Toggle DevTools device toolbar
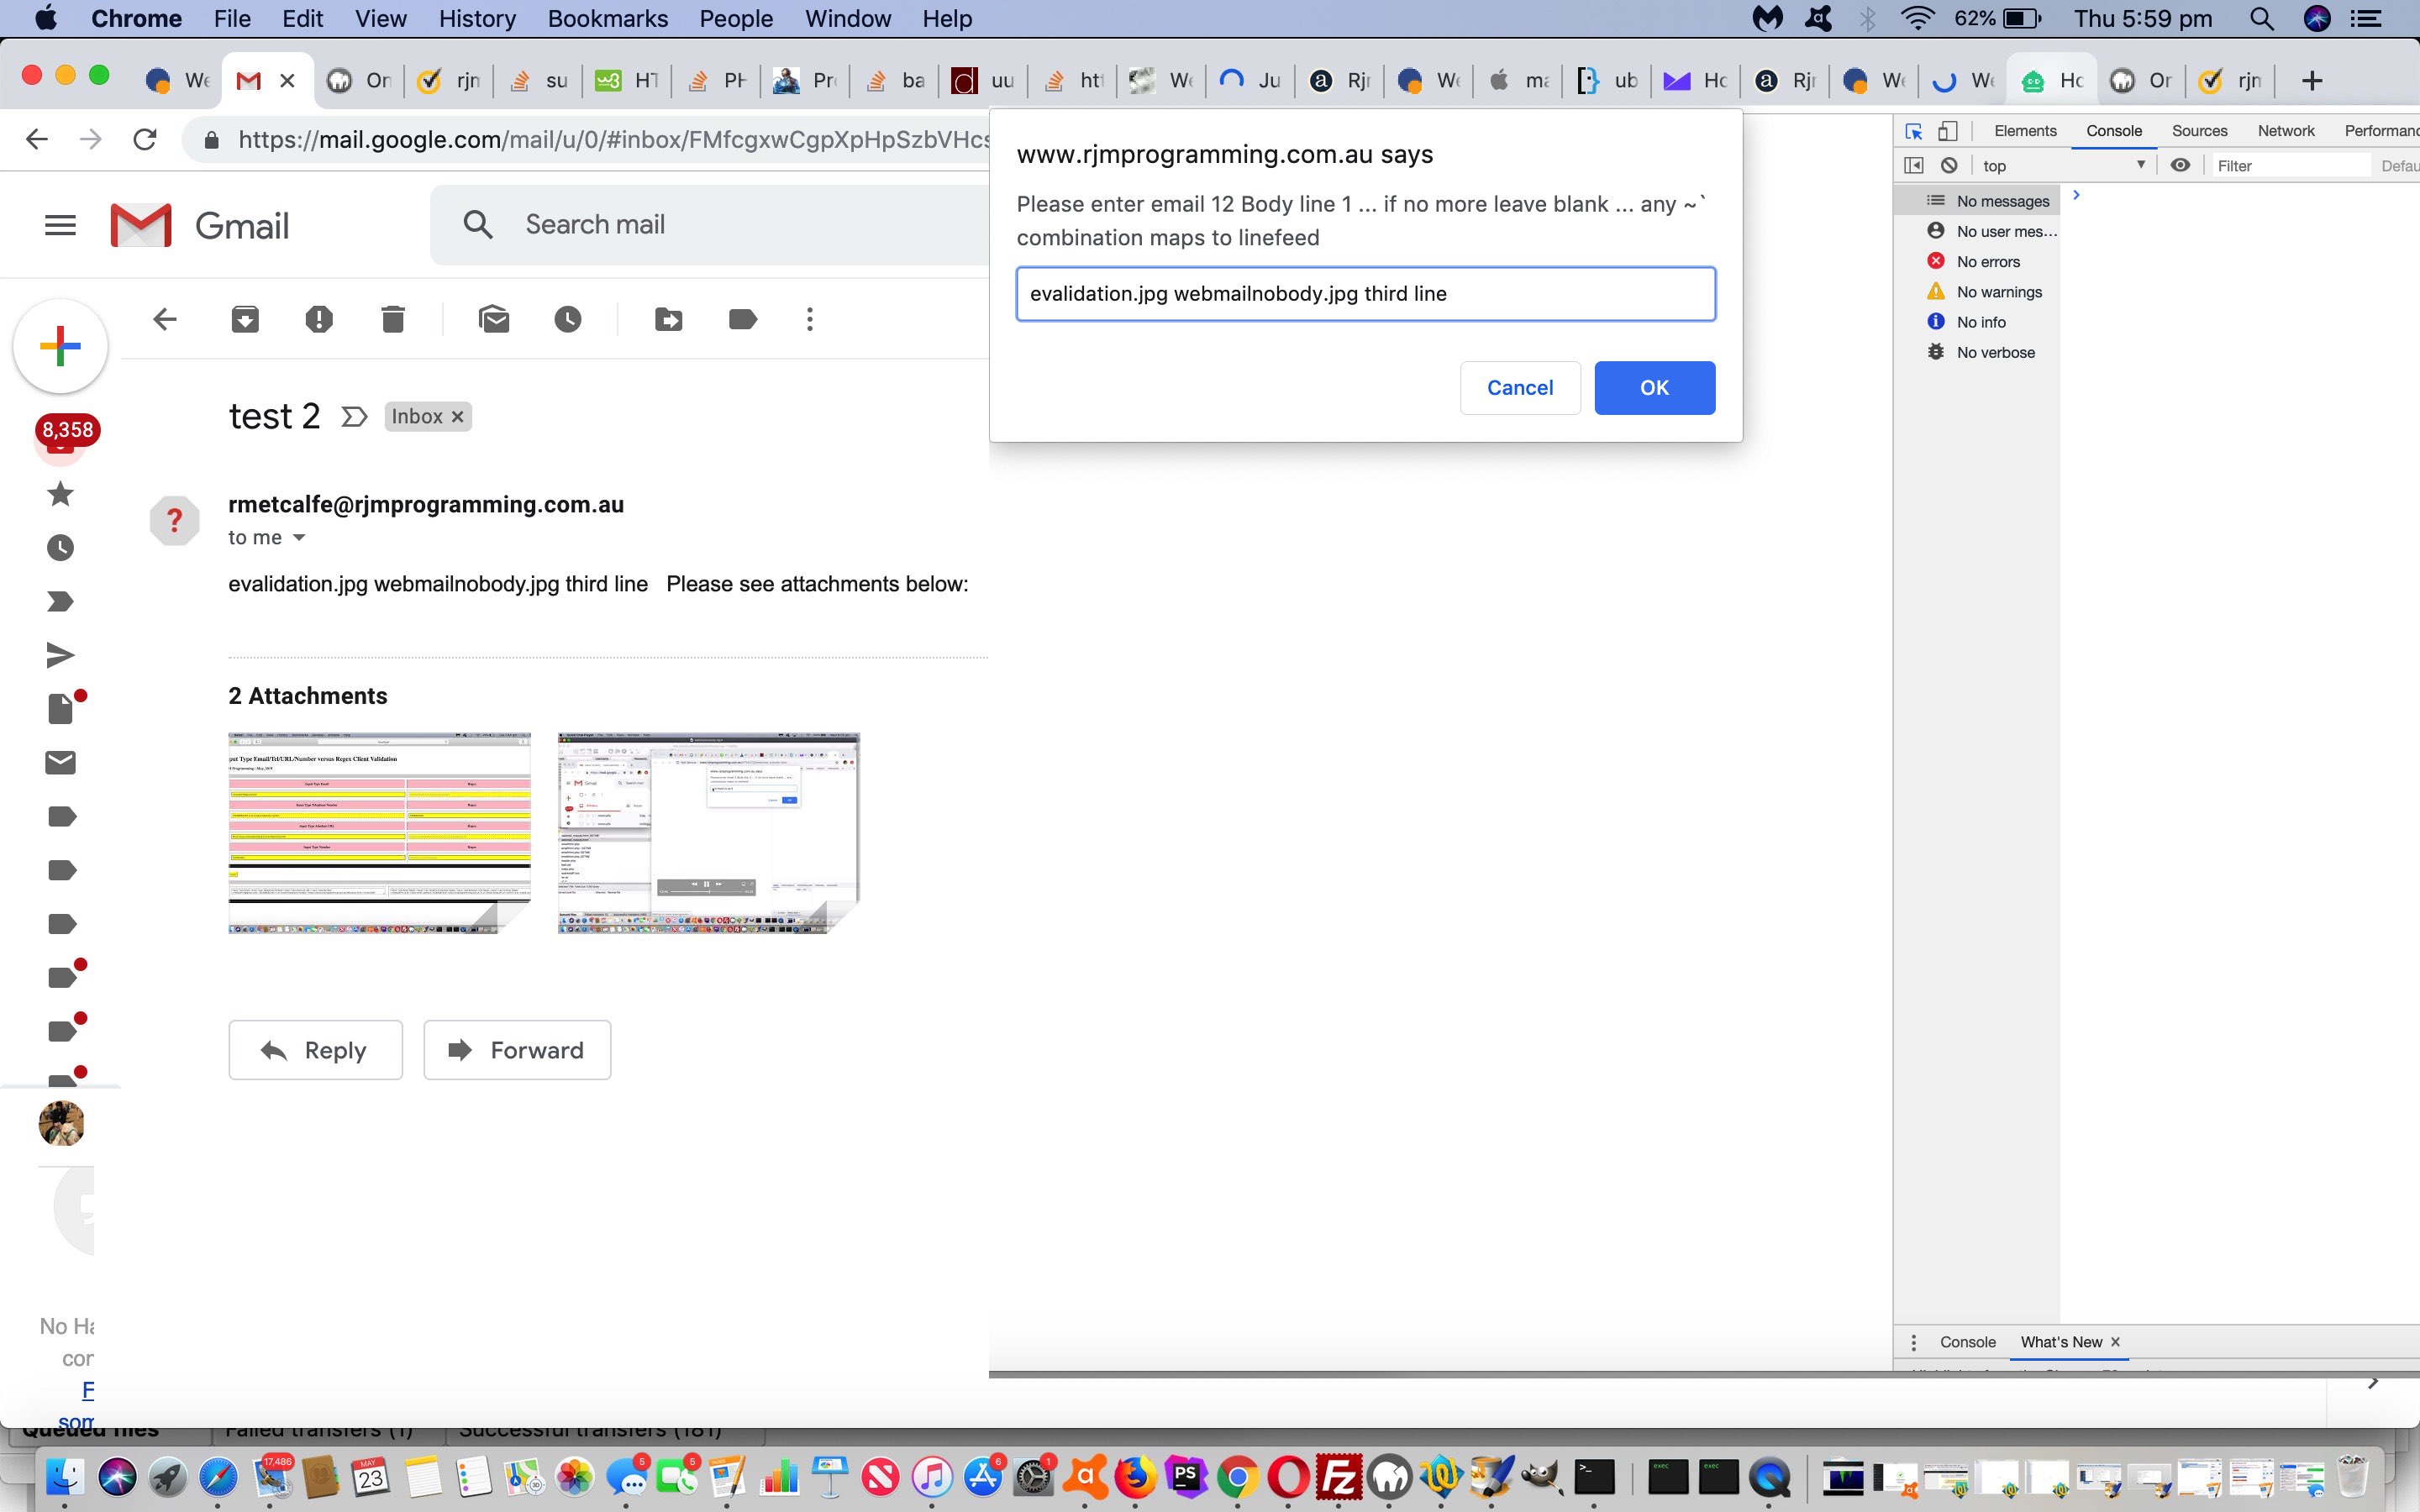The image size is (2420, 1512). 1948,131
